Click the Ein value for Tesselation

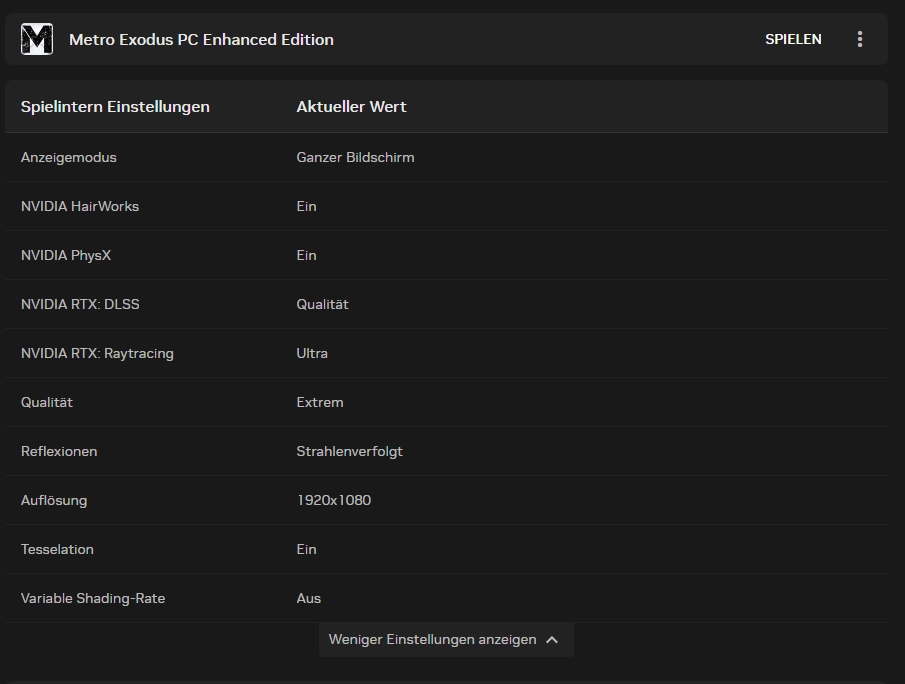point(306,550)
